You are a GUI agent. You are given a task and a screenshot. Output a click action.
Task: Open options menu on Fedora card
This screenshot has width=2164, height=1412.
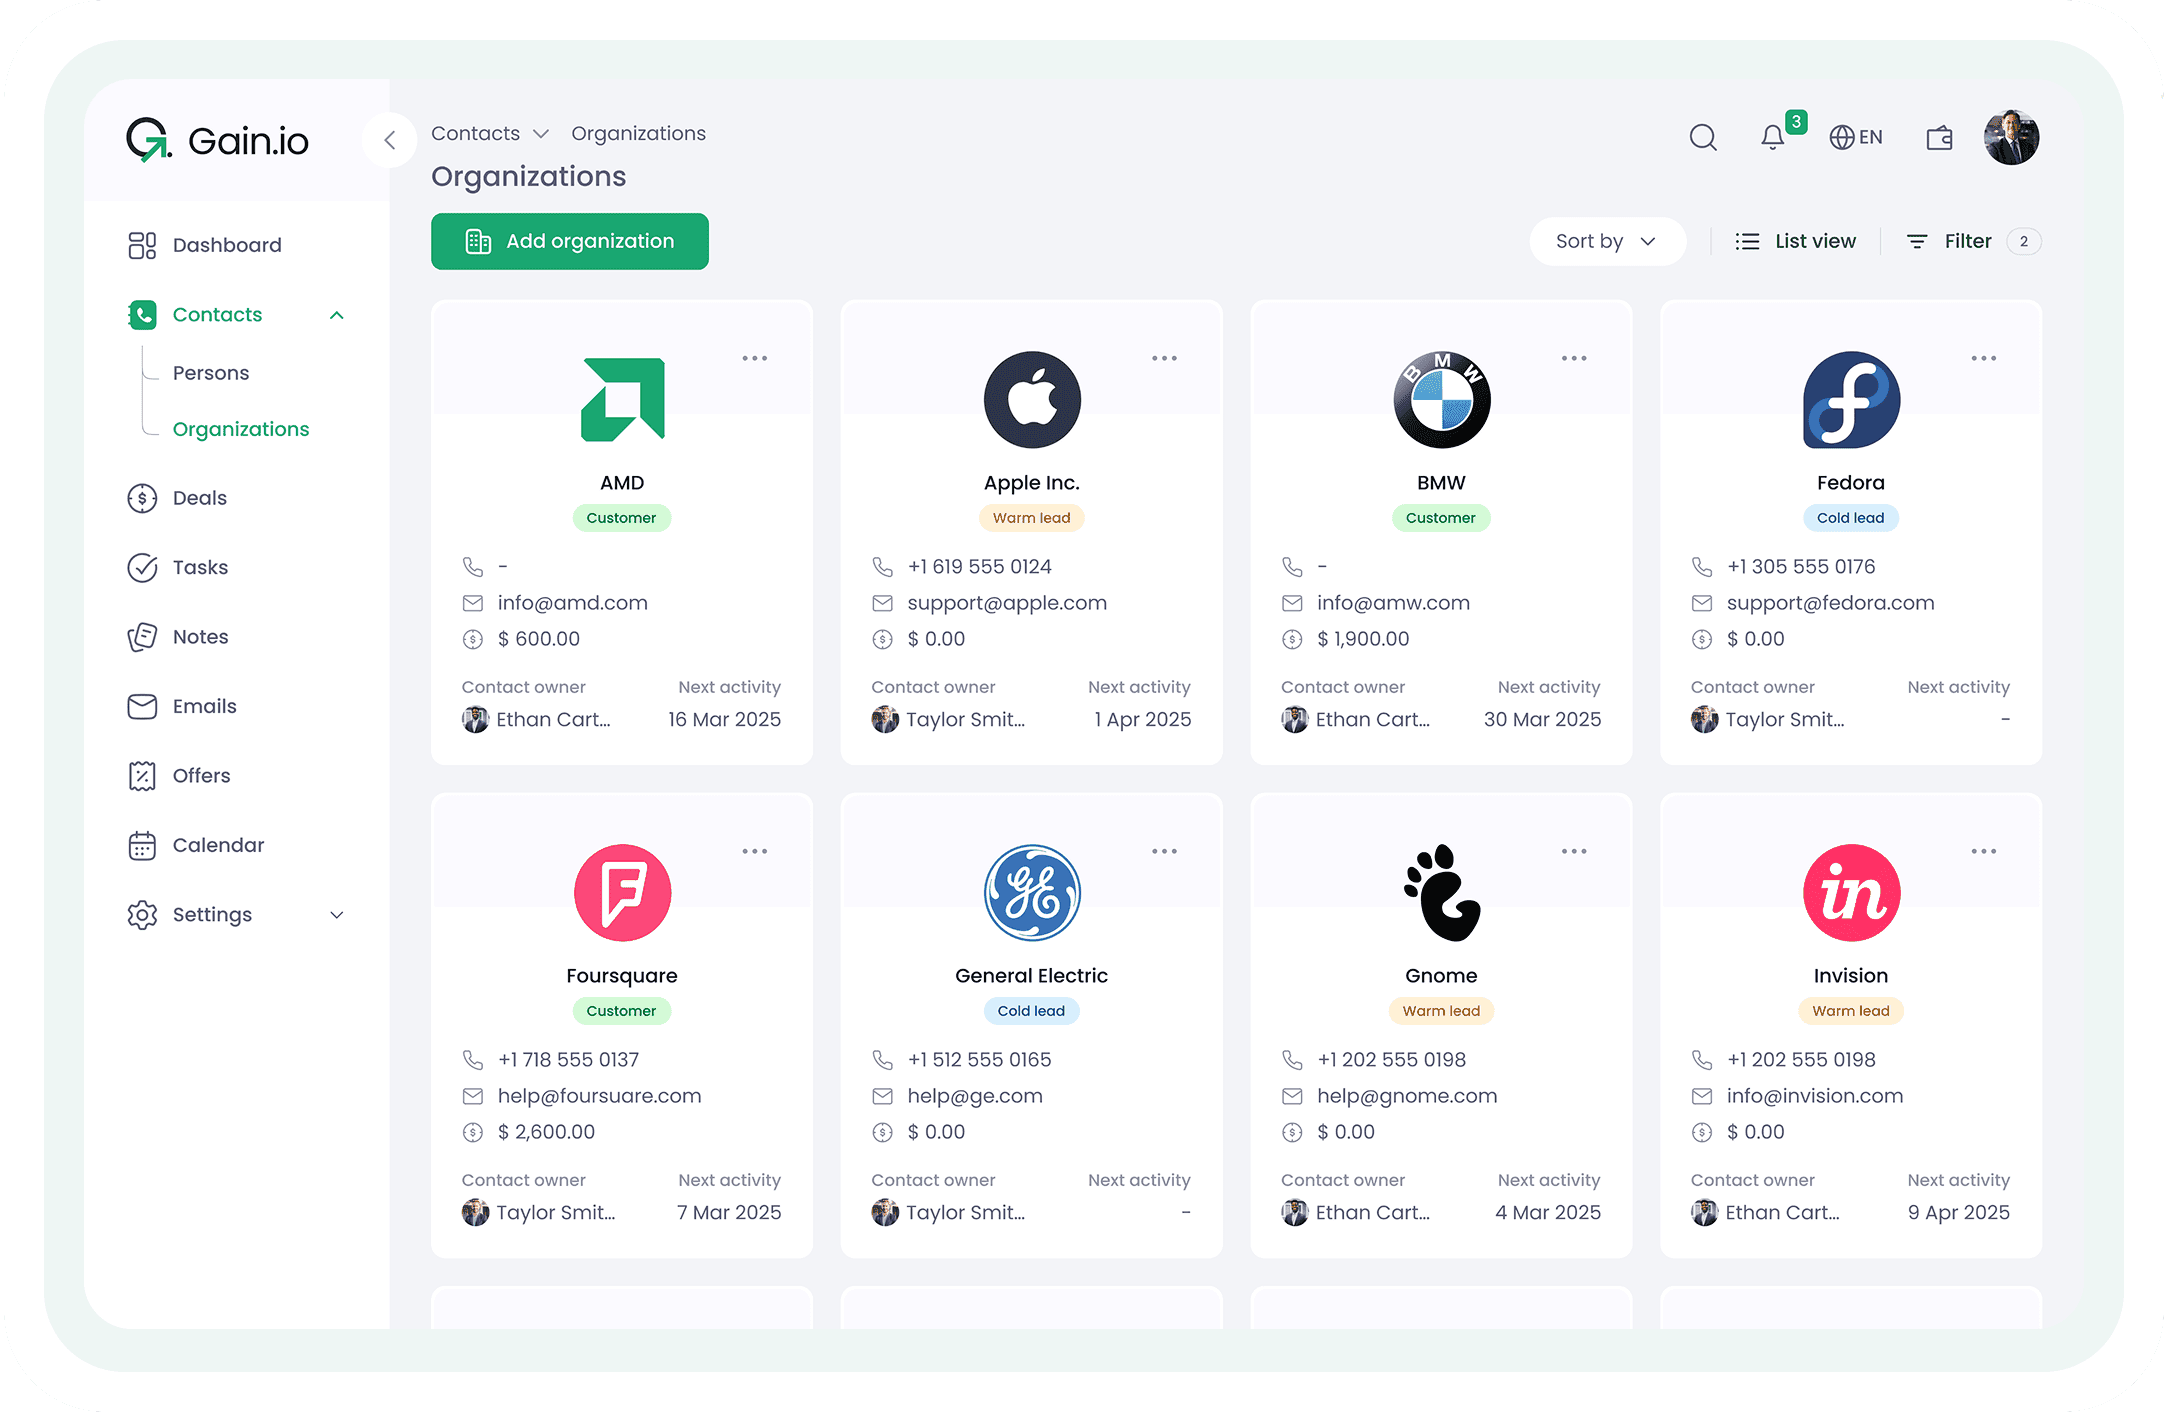1984,357
